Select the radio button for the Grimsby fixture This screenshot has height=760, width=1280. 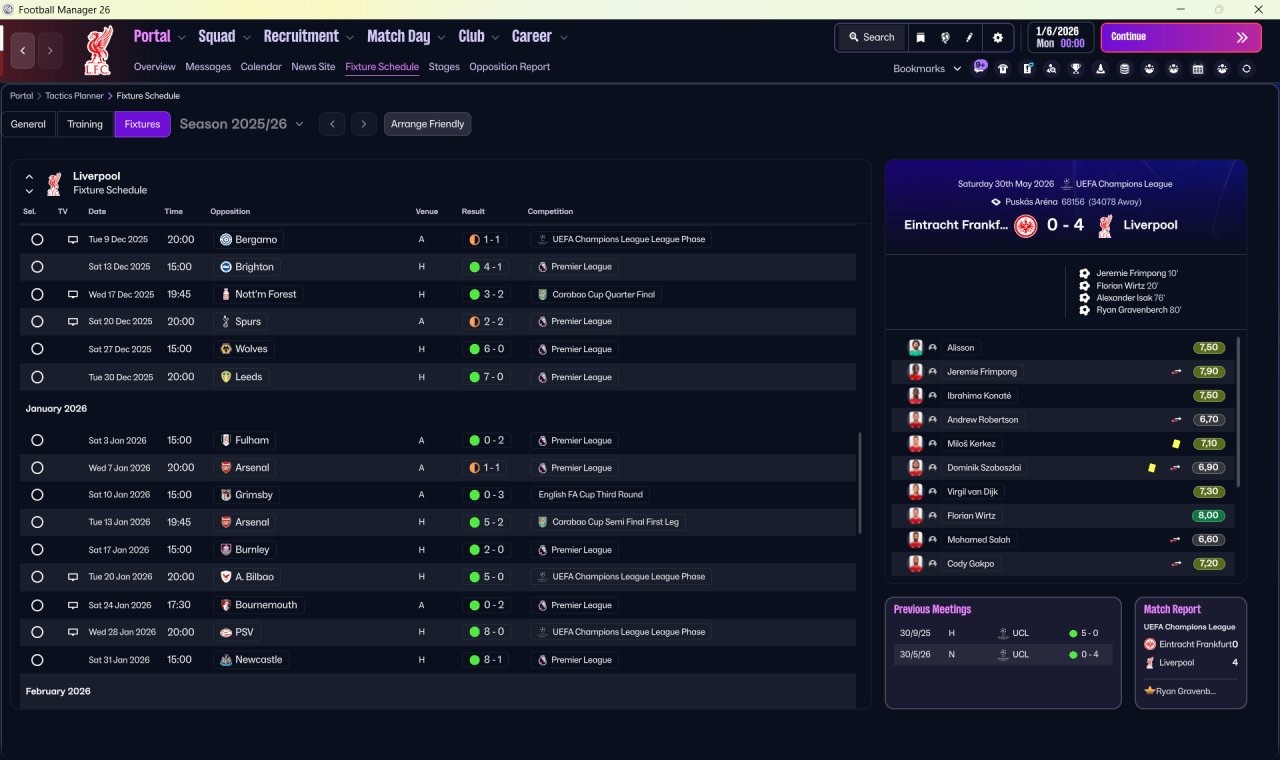tap(37, 495)
